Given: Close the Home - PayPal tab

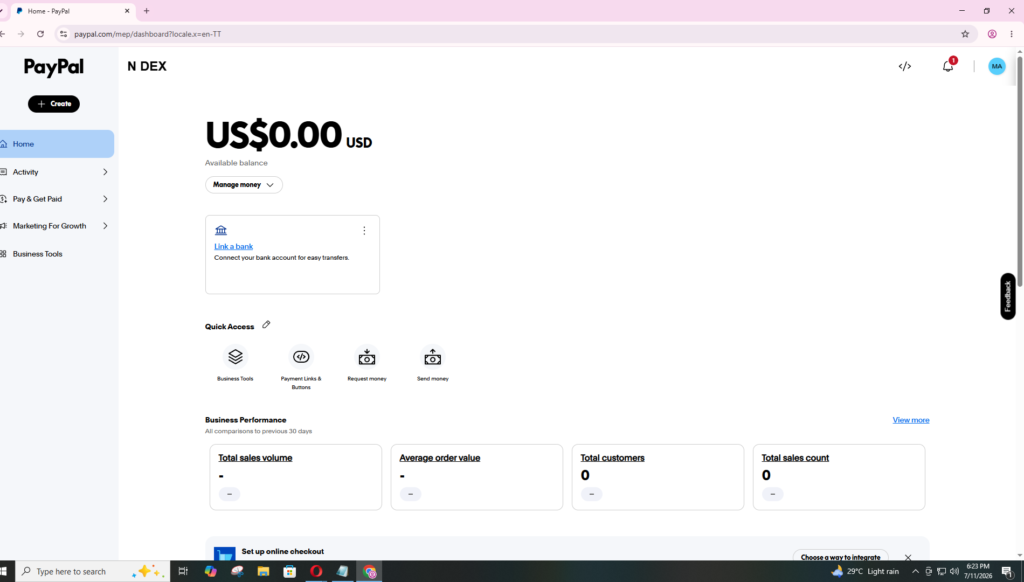Looking at the screenshot, I should click(x=127, y=11).
